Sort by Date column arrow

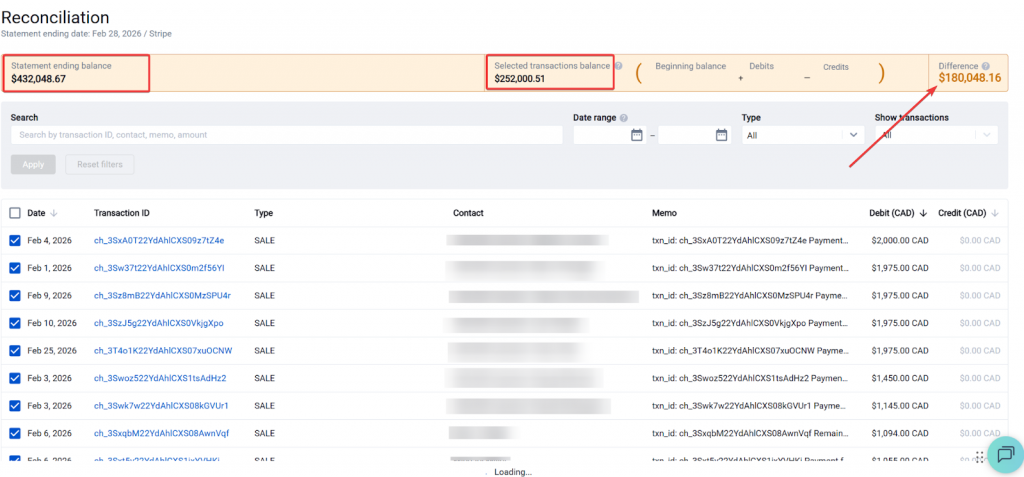click(54, 213)
